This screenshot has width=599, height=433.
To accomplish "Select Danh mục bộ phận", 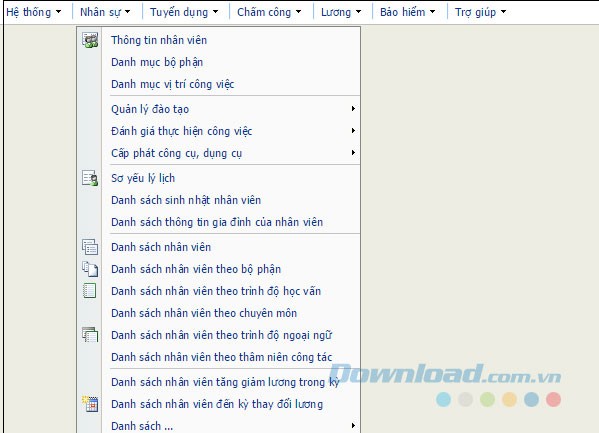I will (157, 62).
